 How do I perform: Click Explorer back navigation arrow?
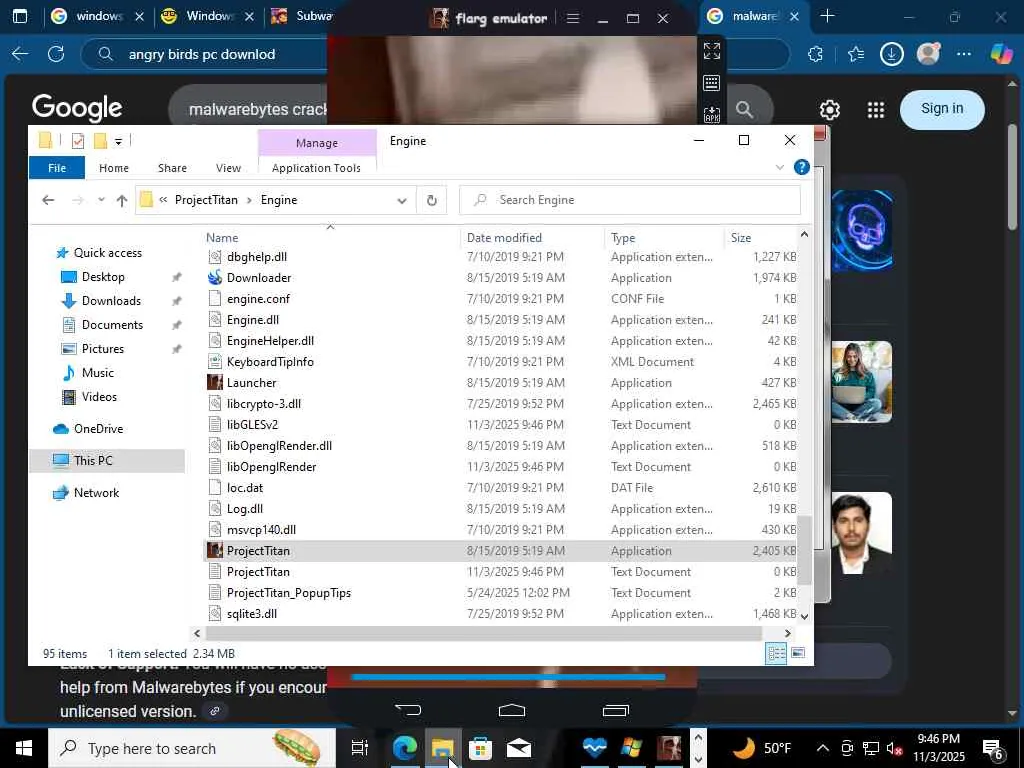pyautogui.click(x=48, y=200)
